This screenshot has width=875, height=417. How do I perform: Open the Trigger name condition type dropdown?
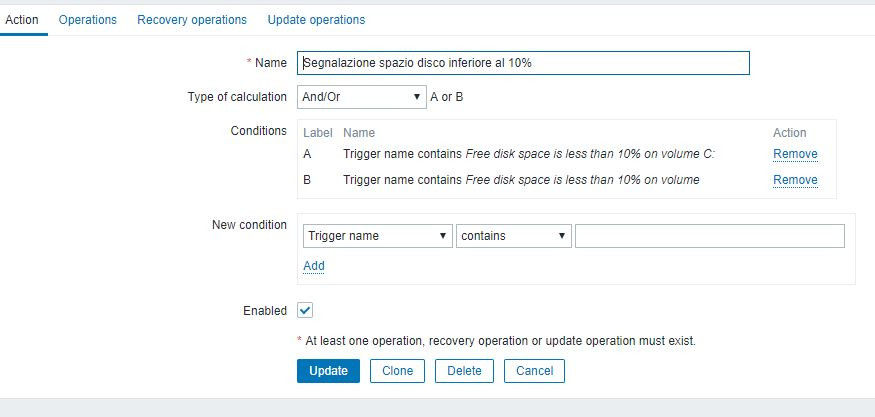(x=376, y=236)
